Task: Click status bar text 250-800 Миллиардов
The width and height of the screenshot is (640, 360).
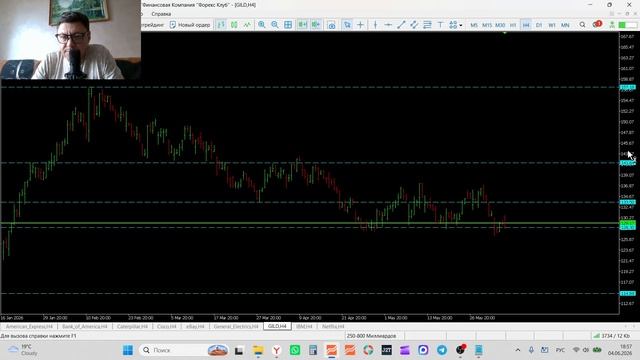Action: coord(371,336)
